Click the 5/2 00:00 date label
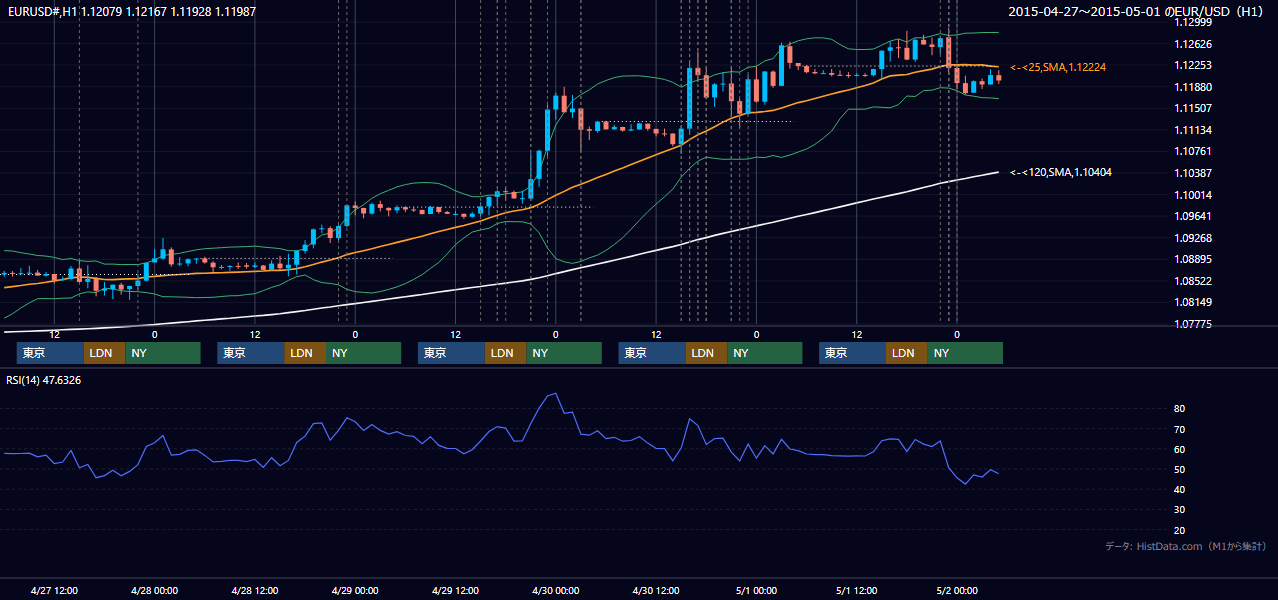 click(957, 590)
